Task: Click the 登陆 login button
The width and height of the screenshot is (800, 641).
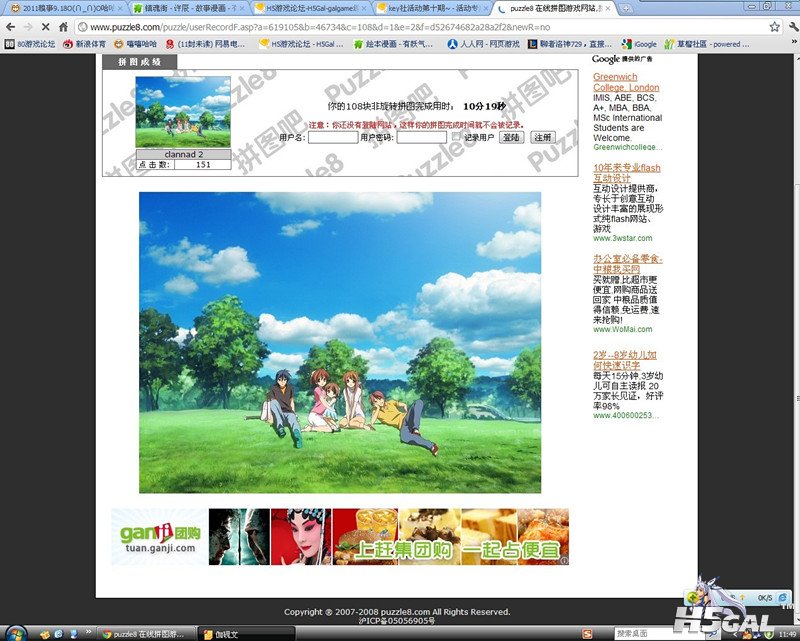Action: tap(511, 137)
